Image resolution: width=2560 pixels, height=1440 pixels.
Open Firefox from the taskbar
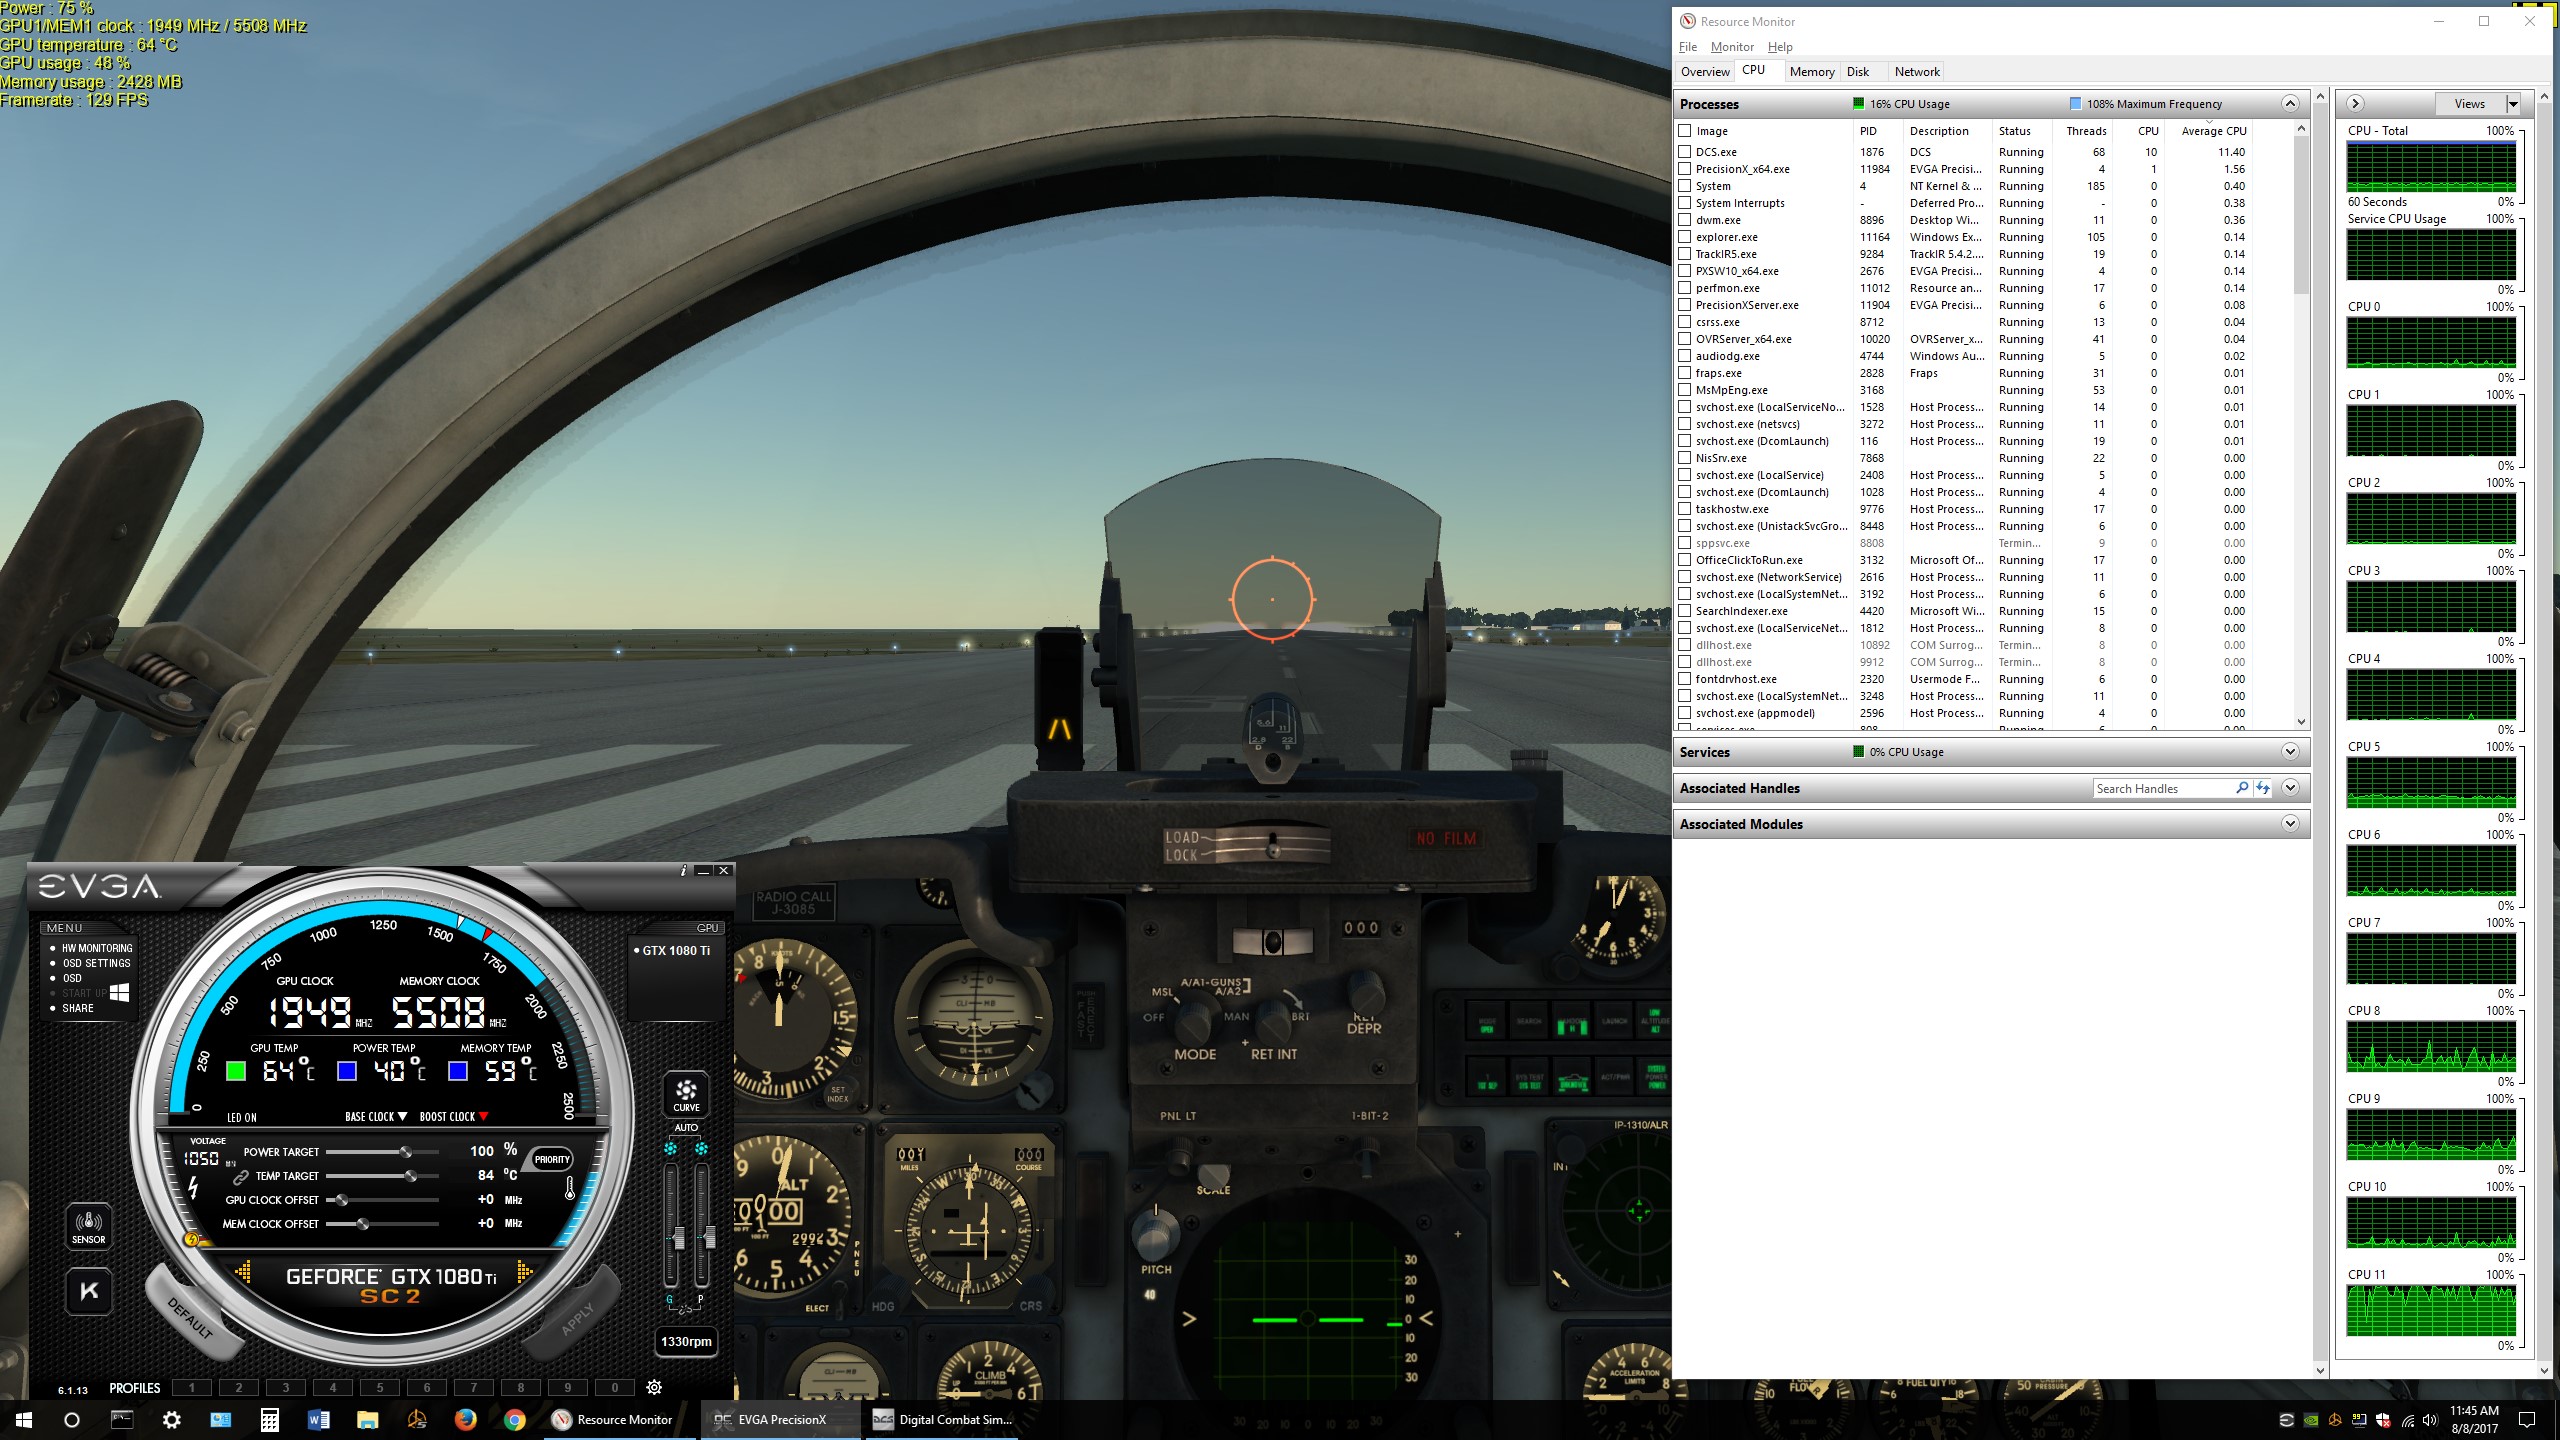466,1419
